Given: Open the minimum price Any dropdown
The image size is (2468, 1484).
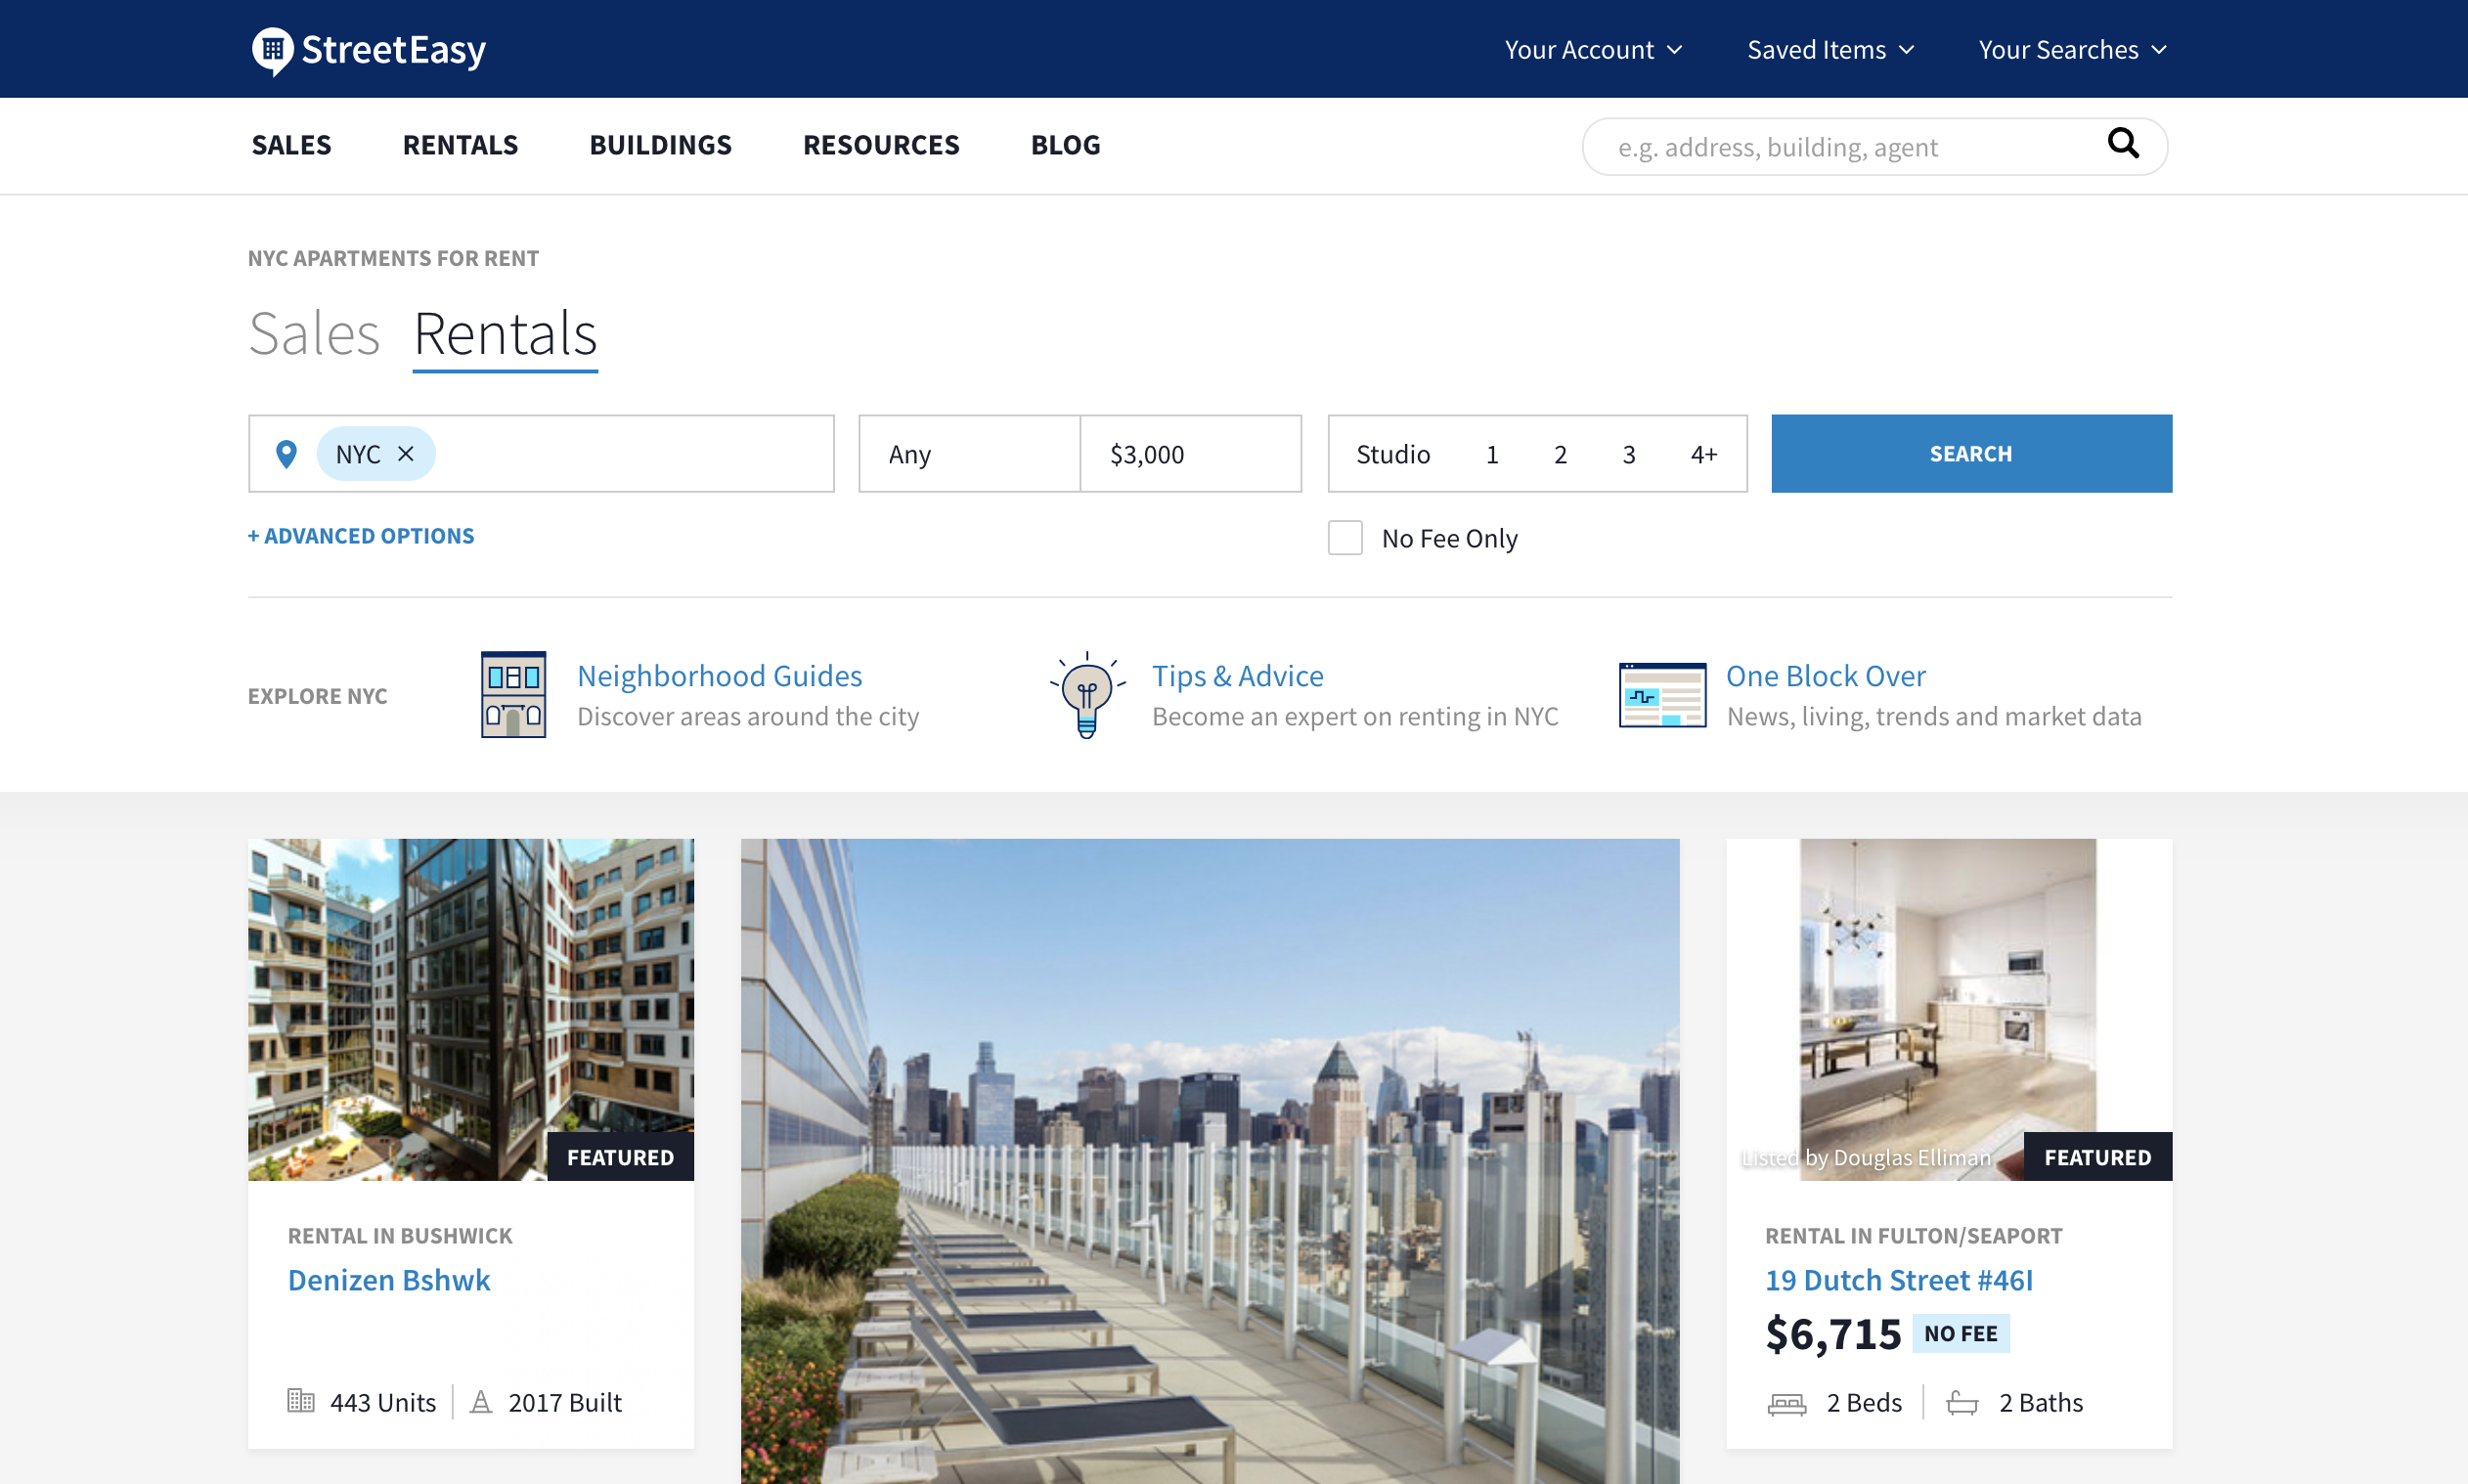Looking at the screenshot, I should point(969,454).
